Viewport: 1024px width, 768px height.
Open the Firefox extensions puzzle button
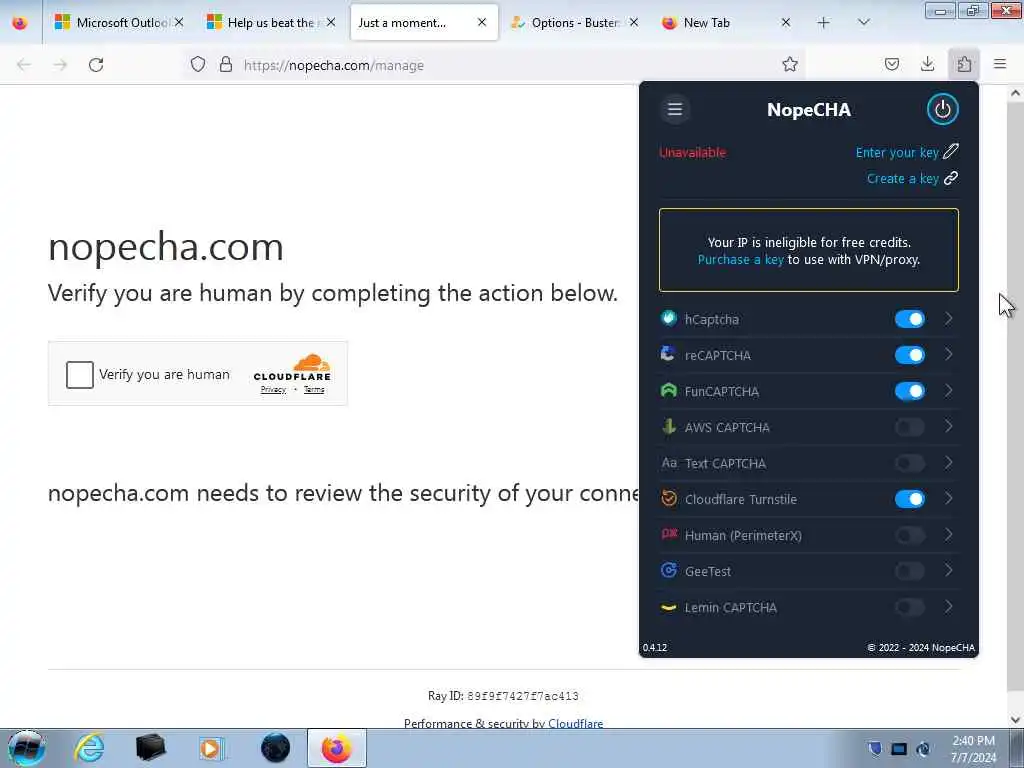pyautogui.click(x=964, y=64)
